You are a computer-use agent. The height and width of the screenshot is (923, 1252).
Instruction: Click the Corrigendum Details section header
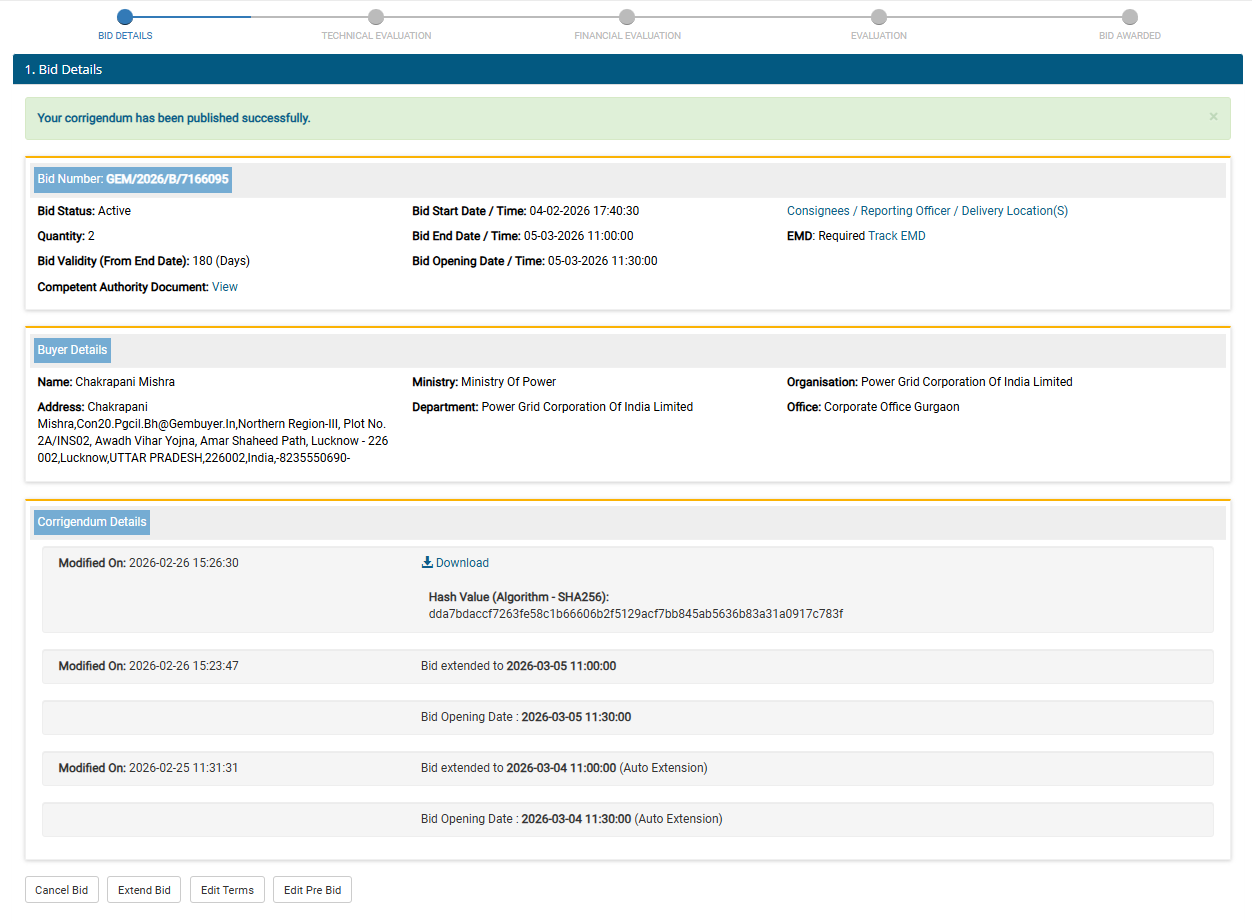tap(92, 522)
